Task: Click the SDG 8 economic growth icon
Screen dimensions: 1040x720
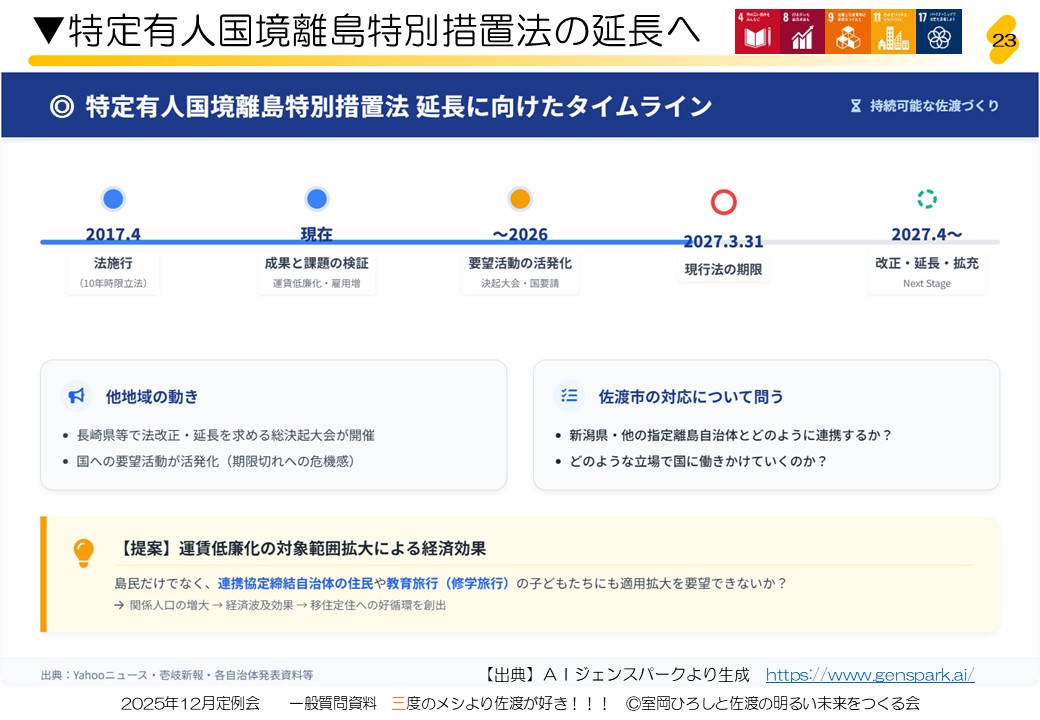Action: coord(802,31)
